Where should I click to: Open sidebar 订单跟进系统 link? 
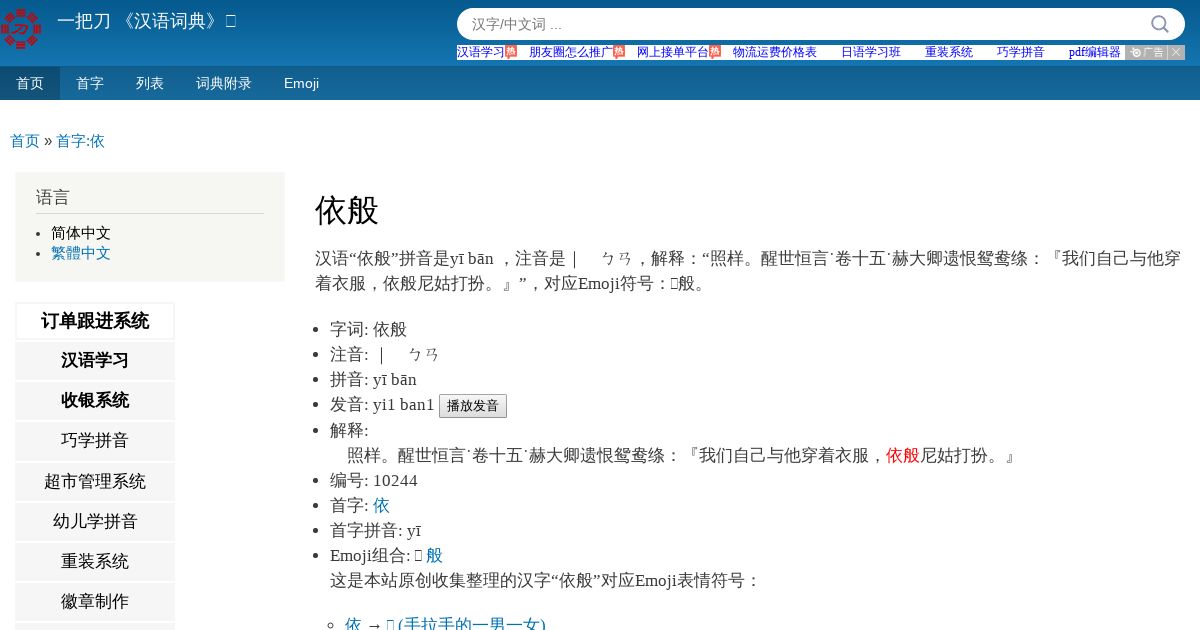tap(95, 321)
